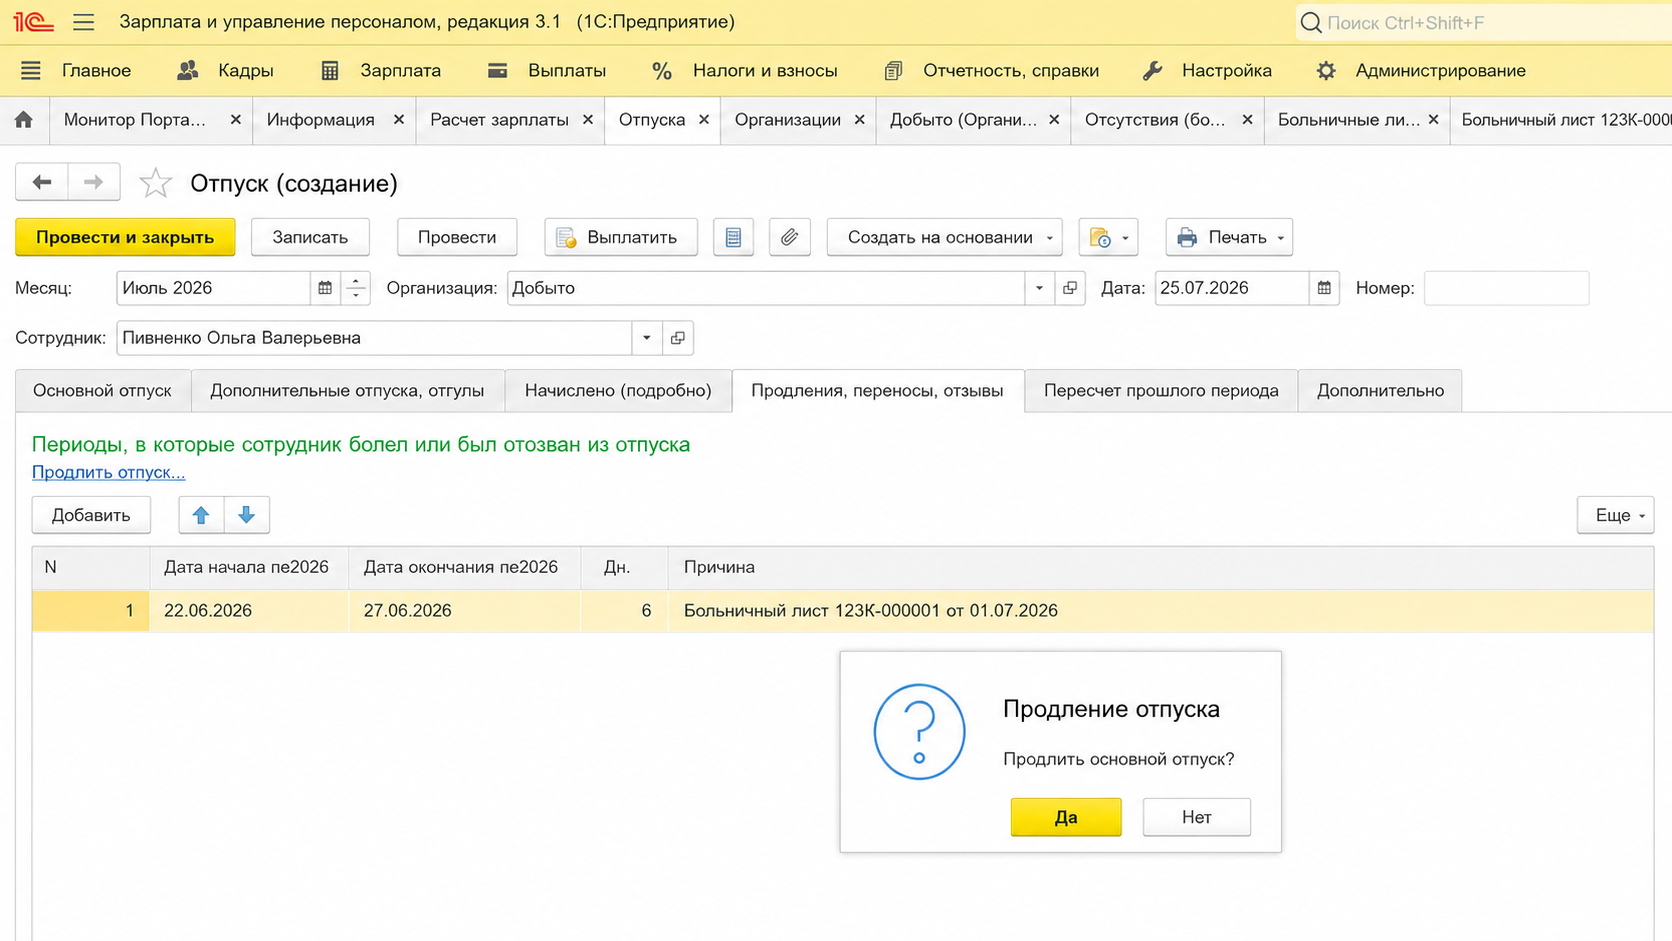Viewport: 1672px width, 941px height.
Task: Open the calculation sheet icon button
Action: coord(734,238)
